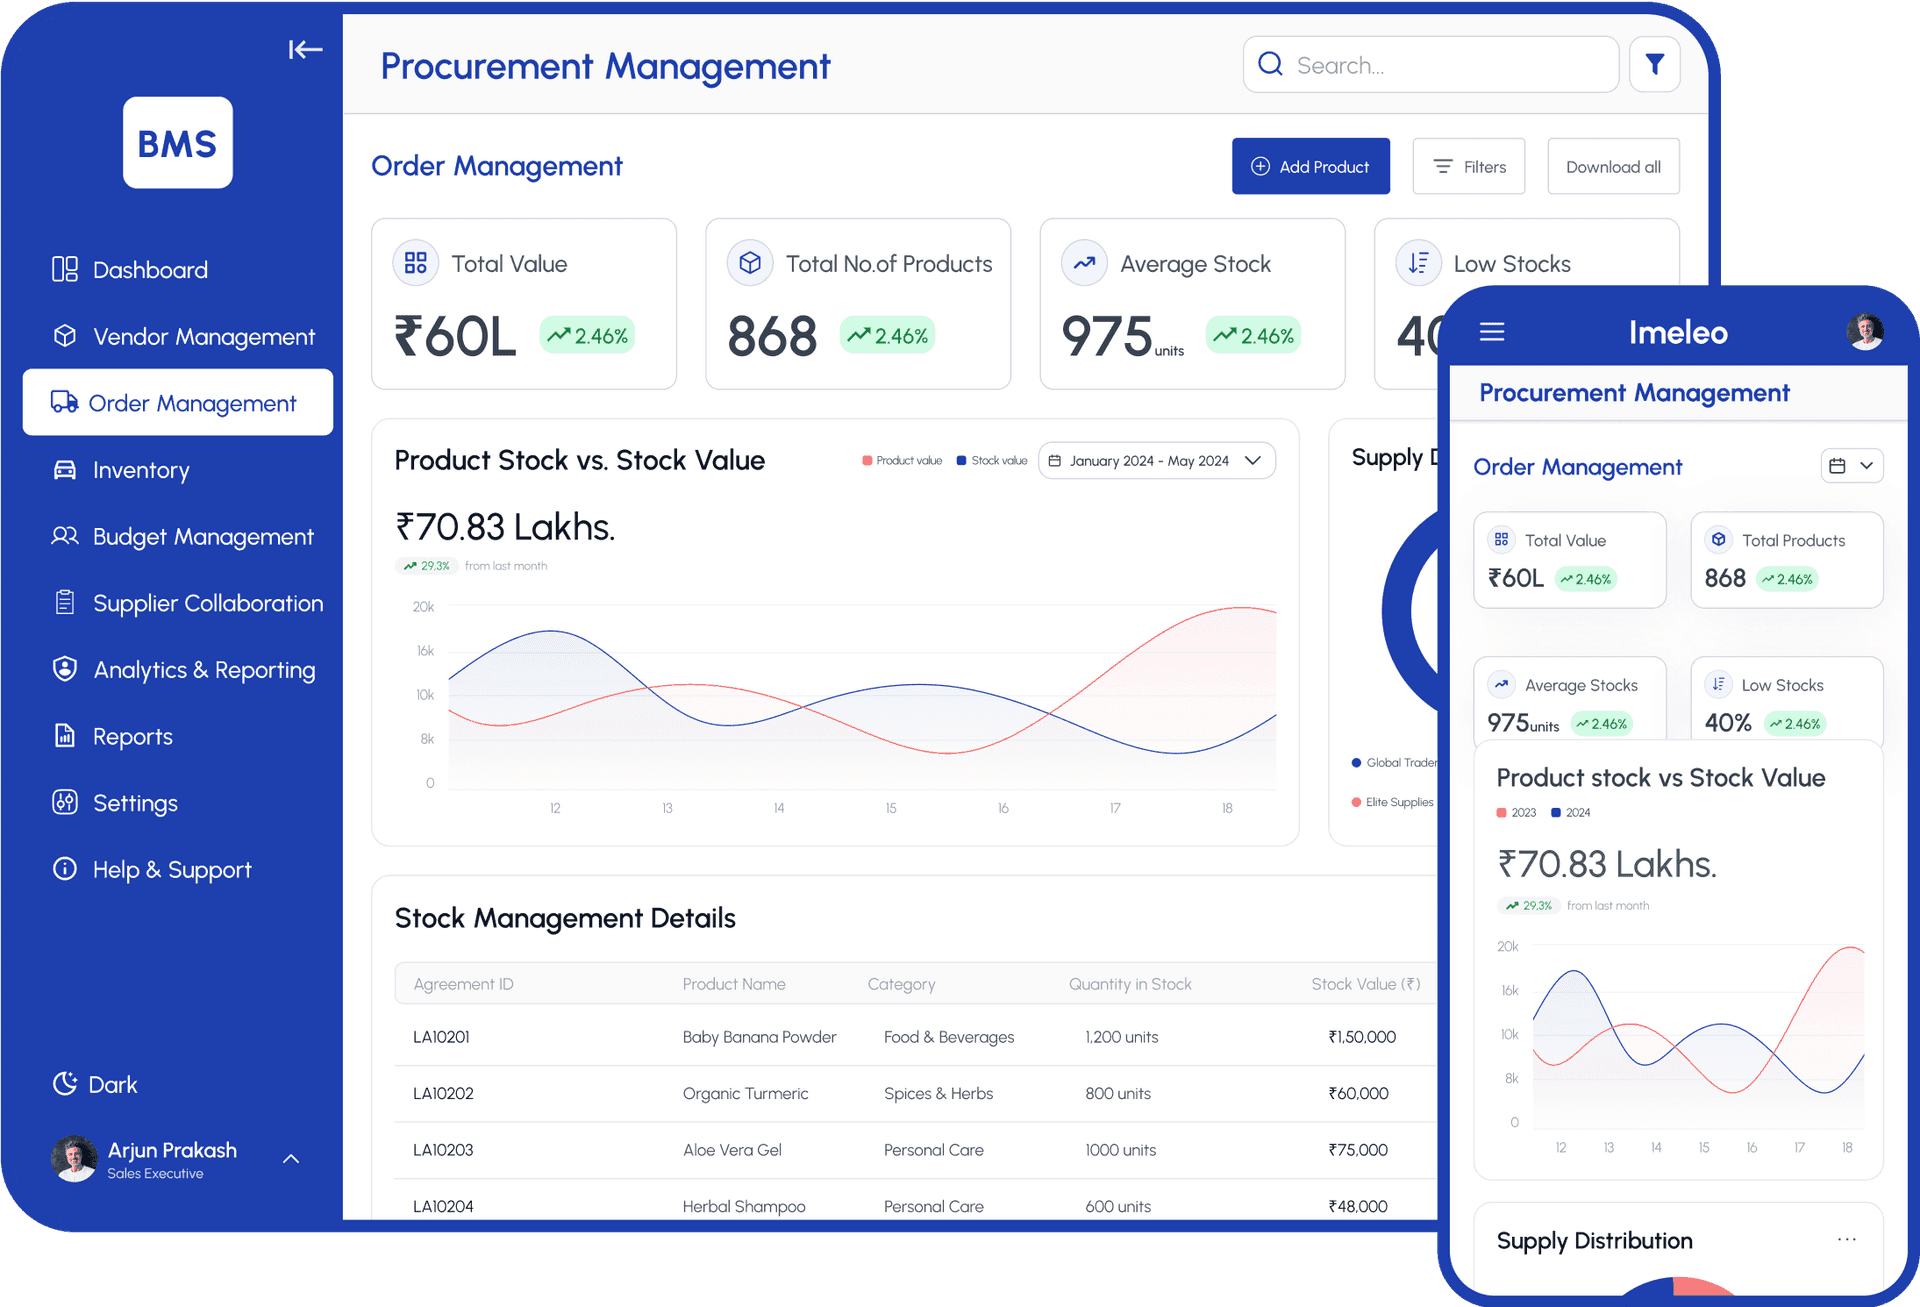Expand the Arjun Prakash profile chevron
The width and height of the screenshot is (1920, 1307).
[291, 1159]
